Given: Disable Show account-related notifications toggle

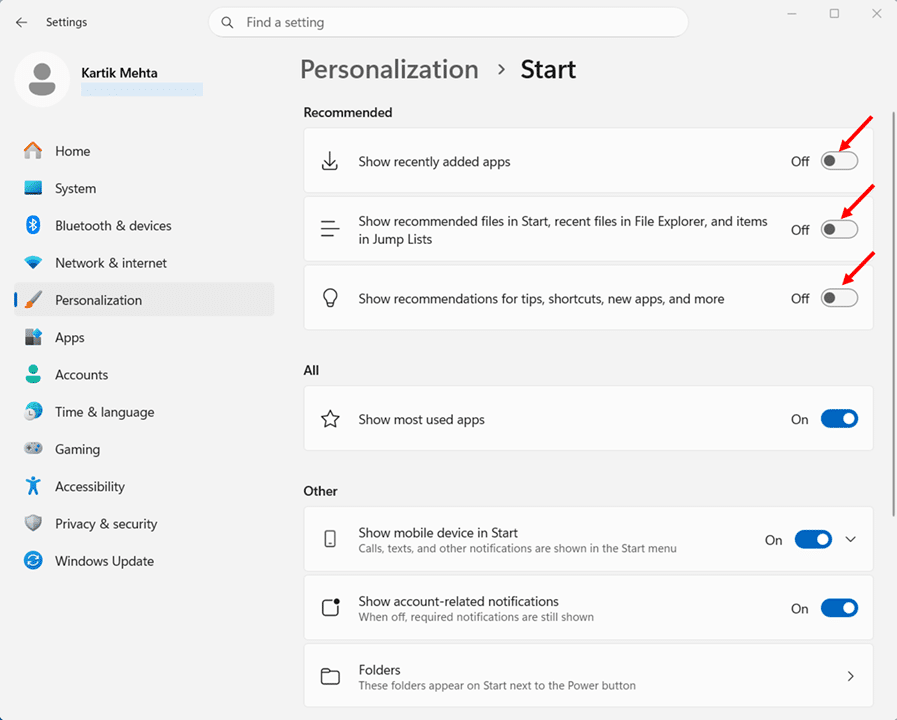Looking at the screenshot, I should coord(839,608).
